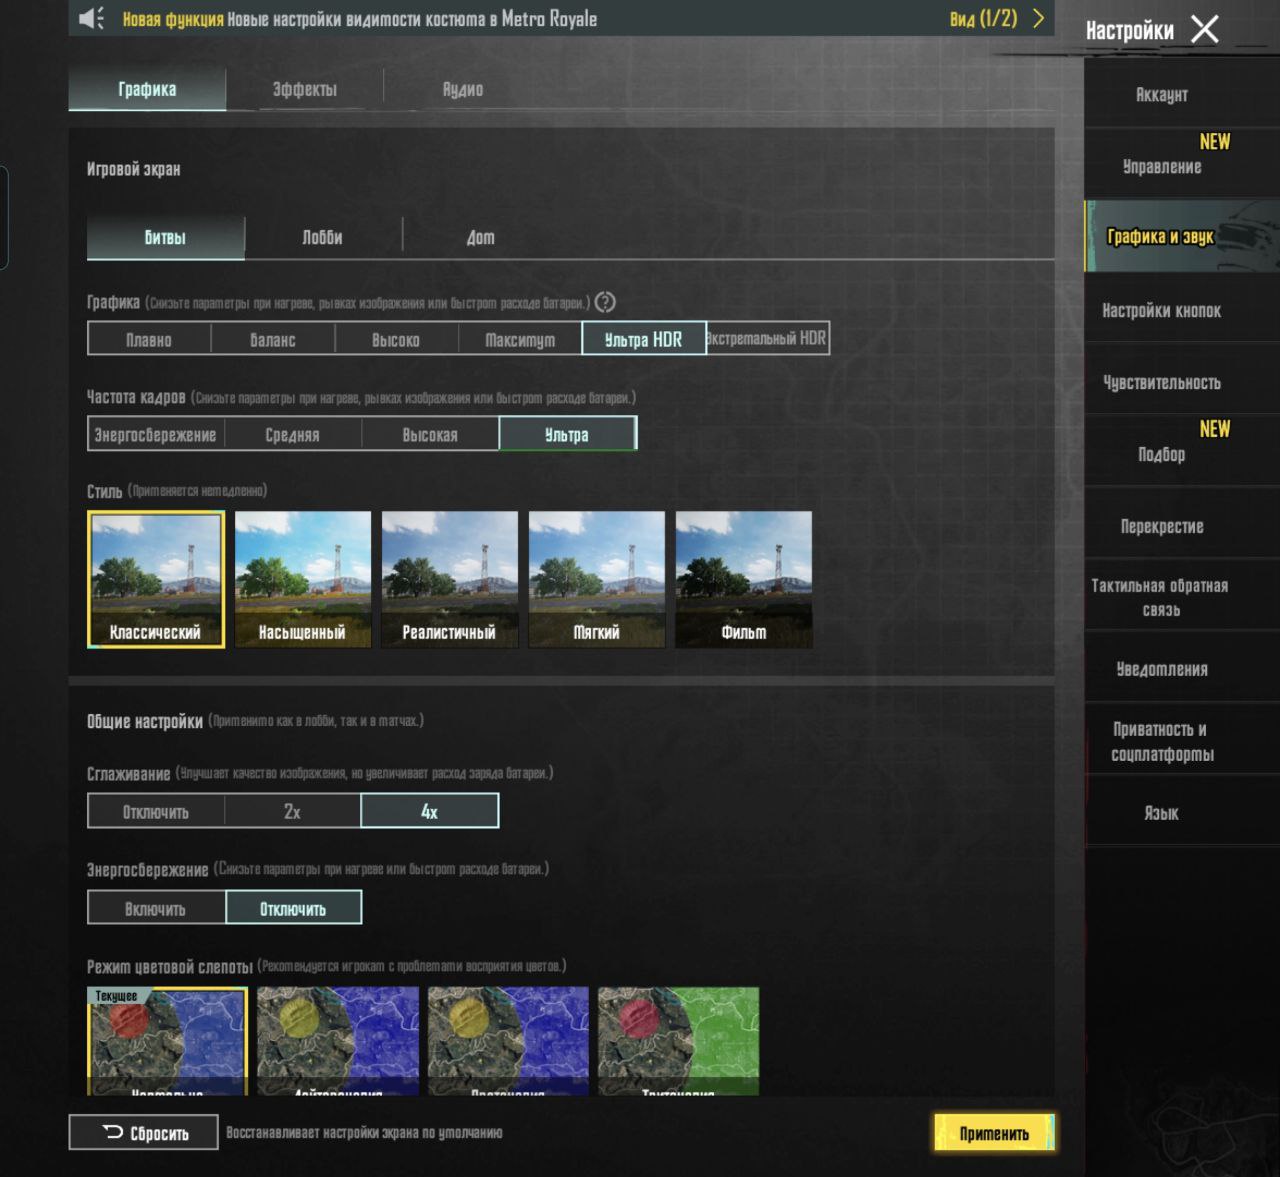The image size is (1280, 1177).
Task: Enable power saving with Включить
Action: point(156,908)
